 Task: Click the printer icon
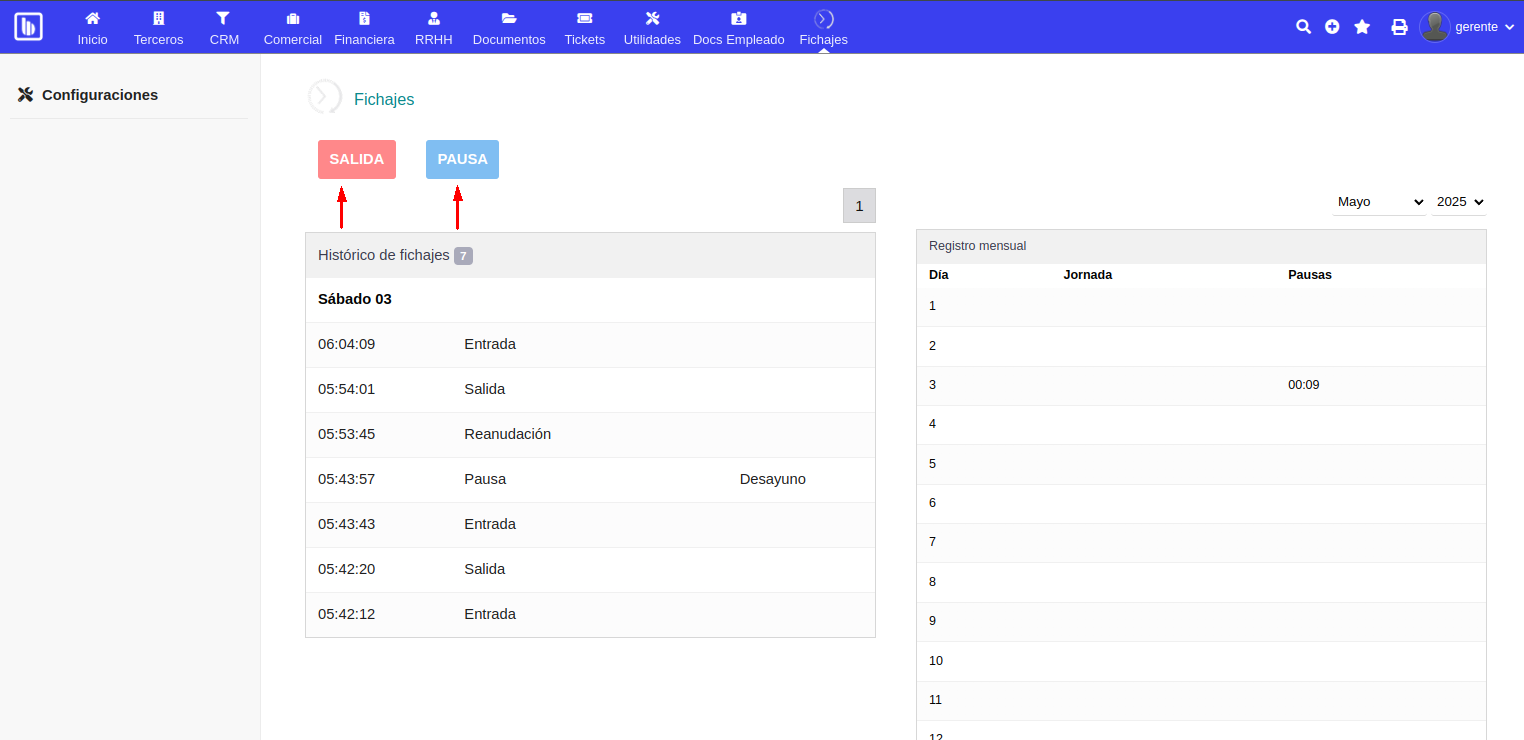coord(1399,27)
